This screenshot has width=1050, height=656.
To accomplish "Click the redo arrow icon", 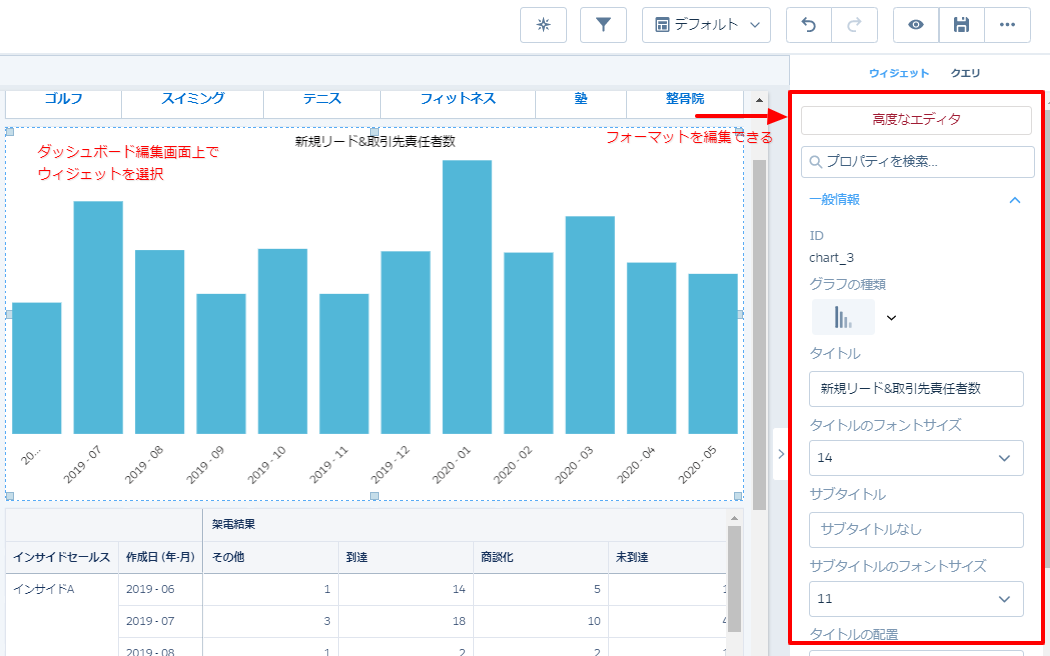I will [x=854, y=25].
